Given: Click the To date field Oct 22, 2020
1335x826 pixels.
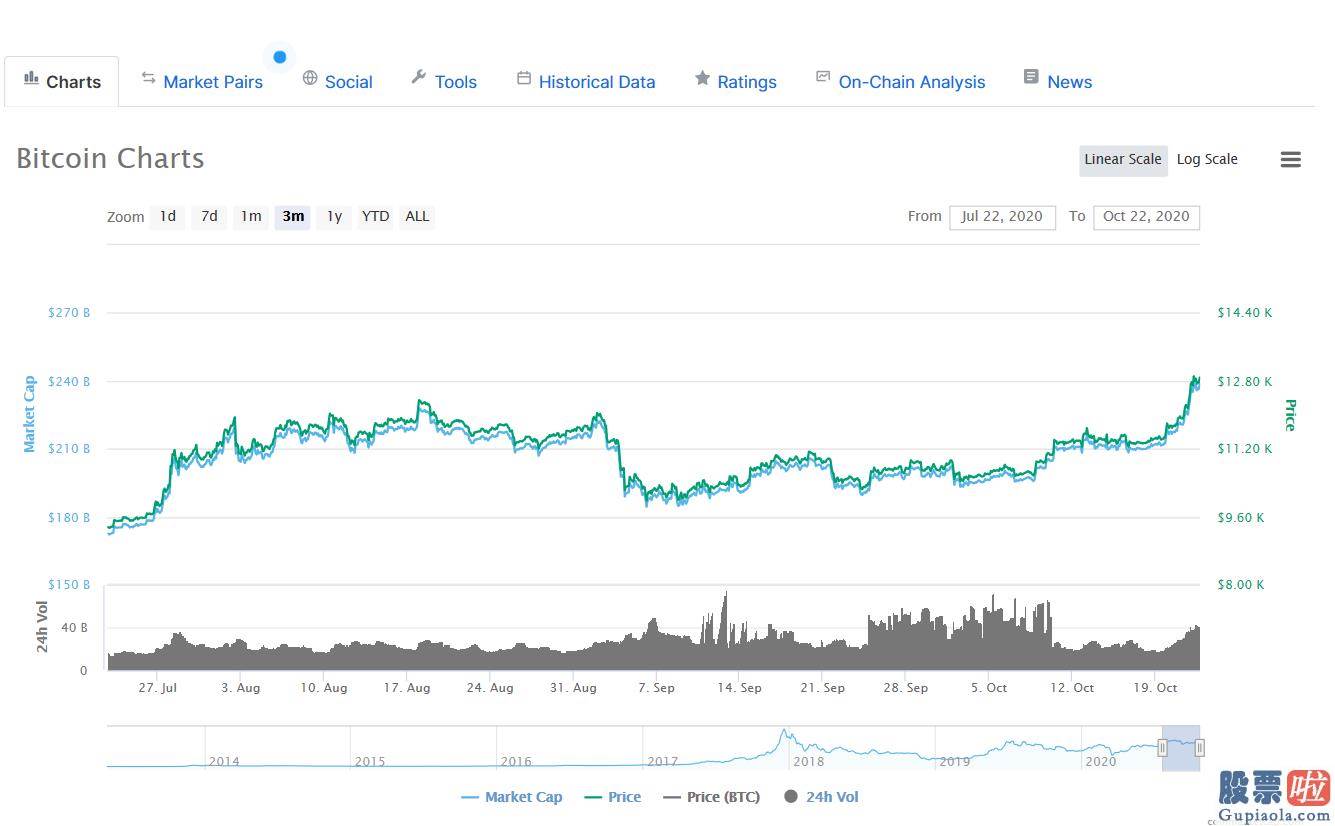Looking at the screenshot, I should pos(1146,216).
